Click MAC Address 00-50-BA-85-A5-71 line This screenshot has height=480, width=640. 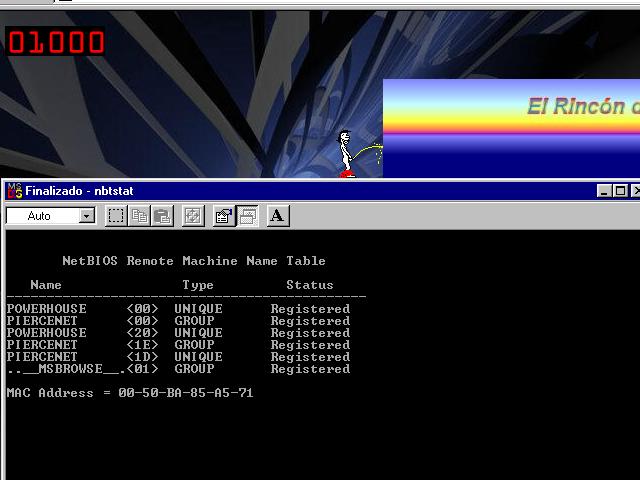point(130,393)
